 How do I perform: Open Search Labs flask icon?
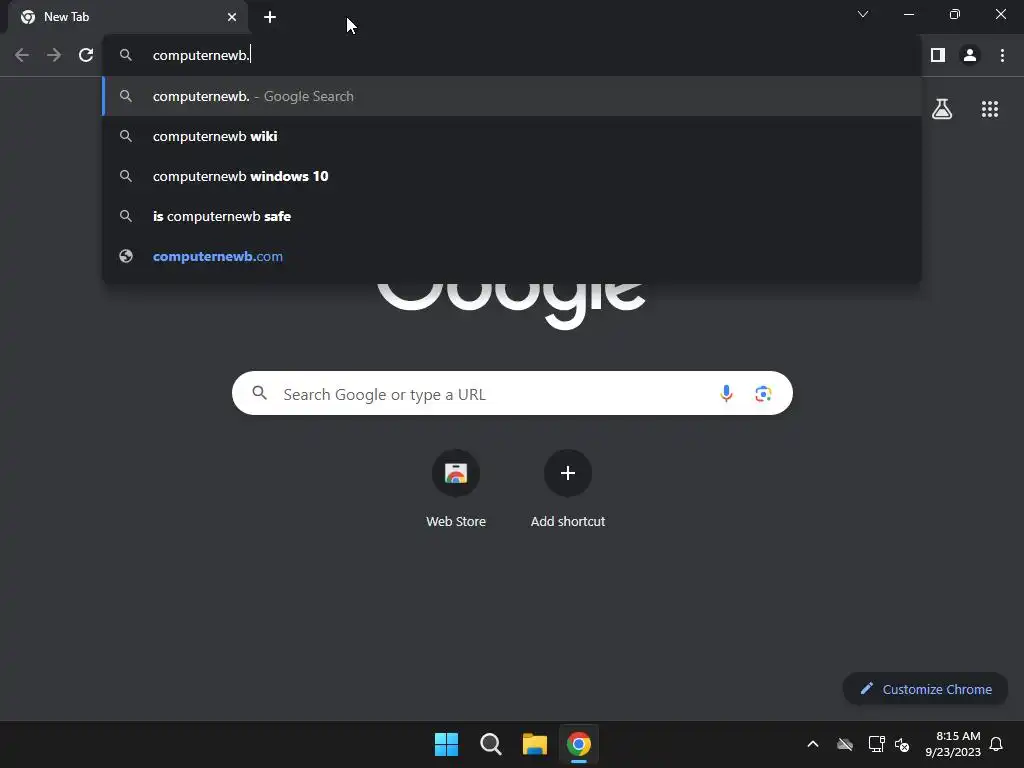pyautogui.click(x=942, y=109)
